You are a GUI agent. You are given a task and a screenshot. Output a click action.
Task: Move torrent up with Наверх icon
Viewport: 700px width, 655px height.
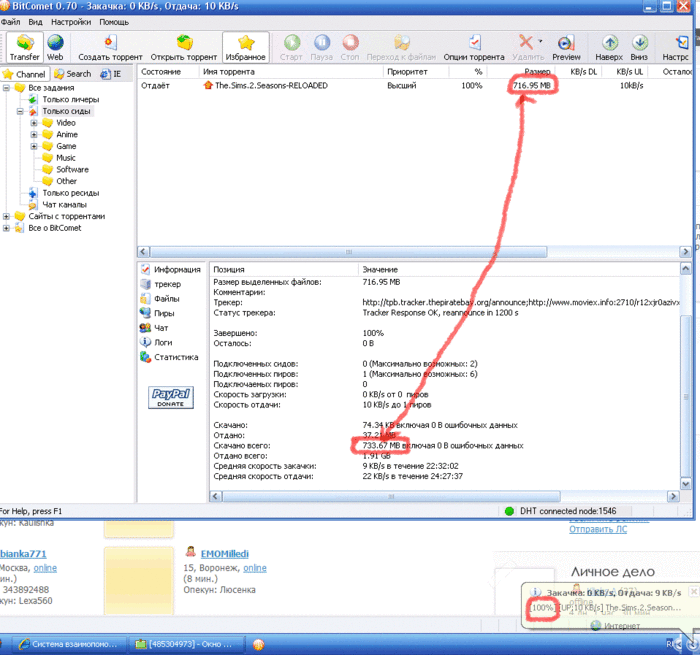[609, 47]
